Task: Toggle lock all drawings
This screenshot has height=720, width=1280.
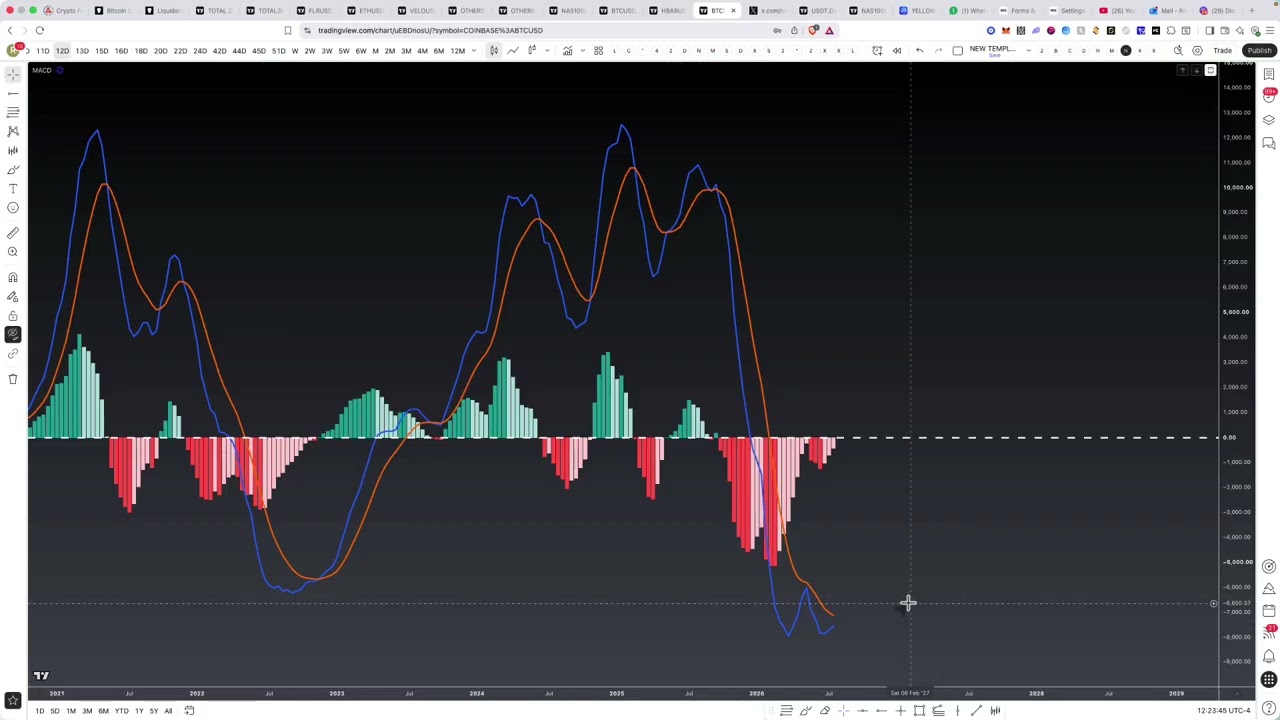Action: click(13, 315)
